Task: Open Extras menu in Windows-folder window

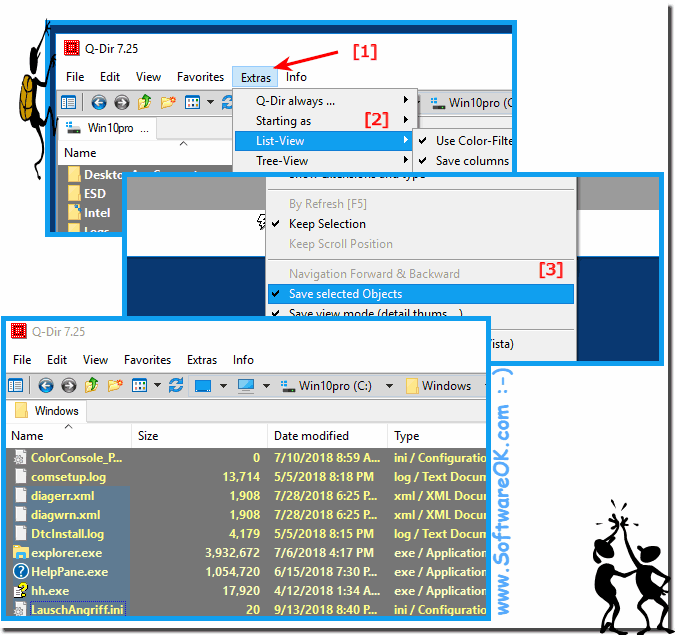Action: click(202, 360)
